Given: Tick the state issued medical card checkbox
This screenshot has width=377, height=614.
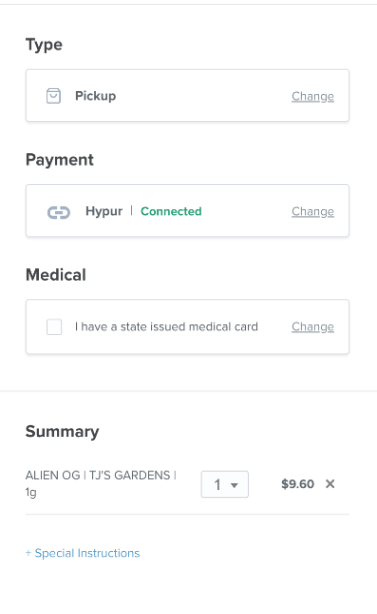Looking at the screenshot, I should [54, 327].
